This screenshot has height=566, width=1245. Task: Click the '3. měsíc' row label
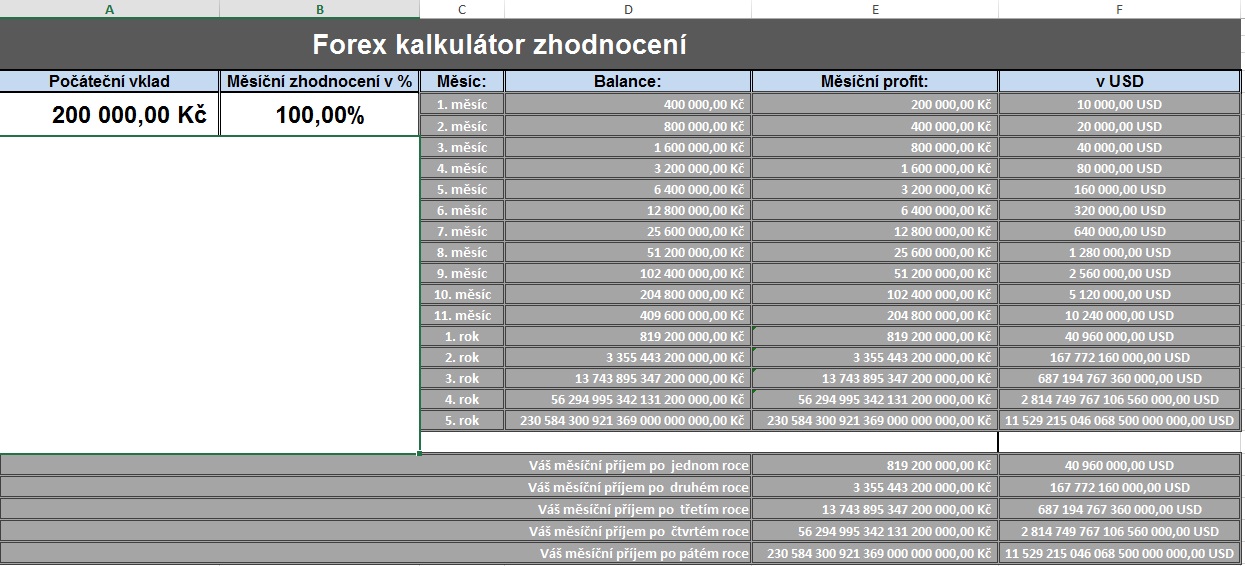click(462, 147)
